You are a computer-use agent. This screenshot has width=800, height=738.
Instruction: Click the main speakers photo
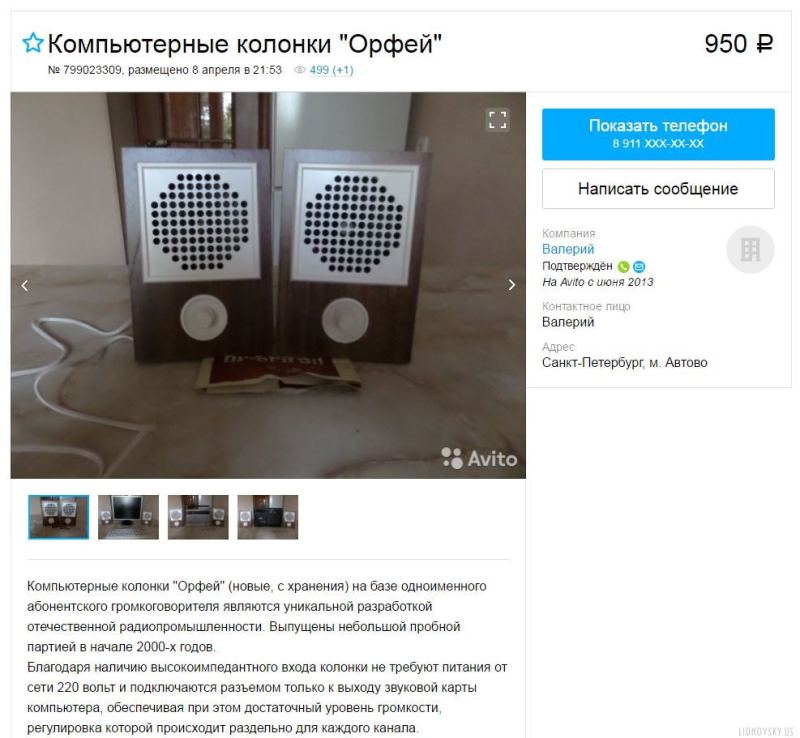click(268, 285)
